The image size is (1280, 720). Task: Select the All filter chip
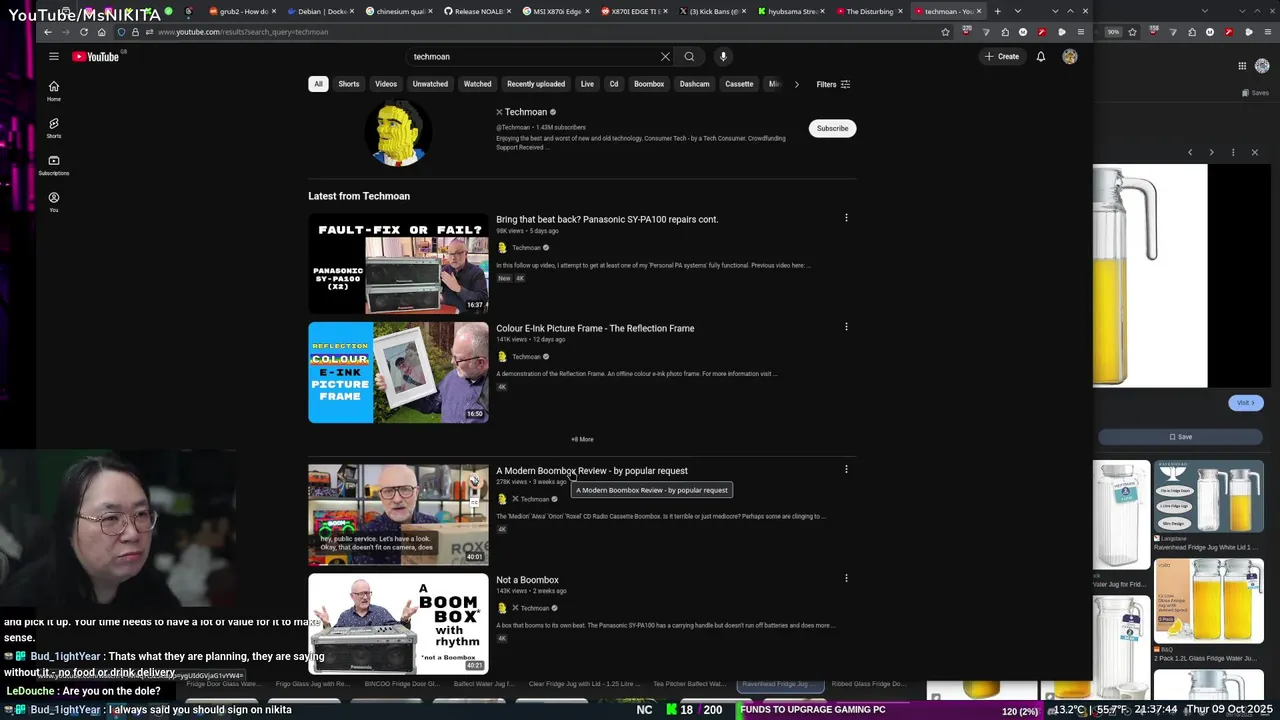(x=318, y=84)
